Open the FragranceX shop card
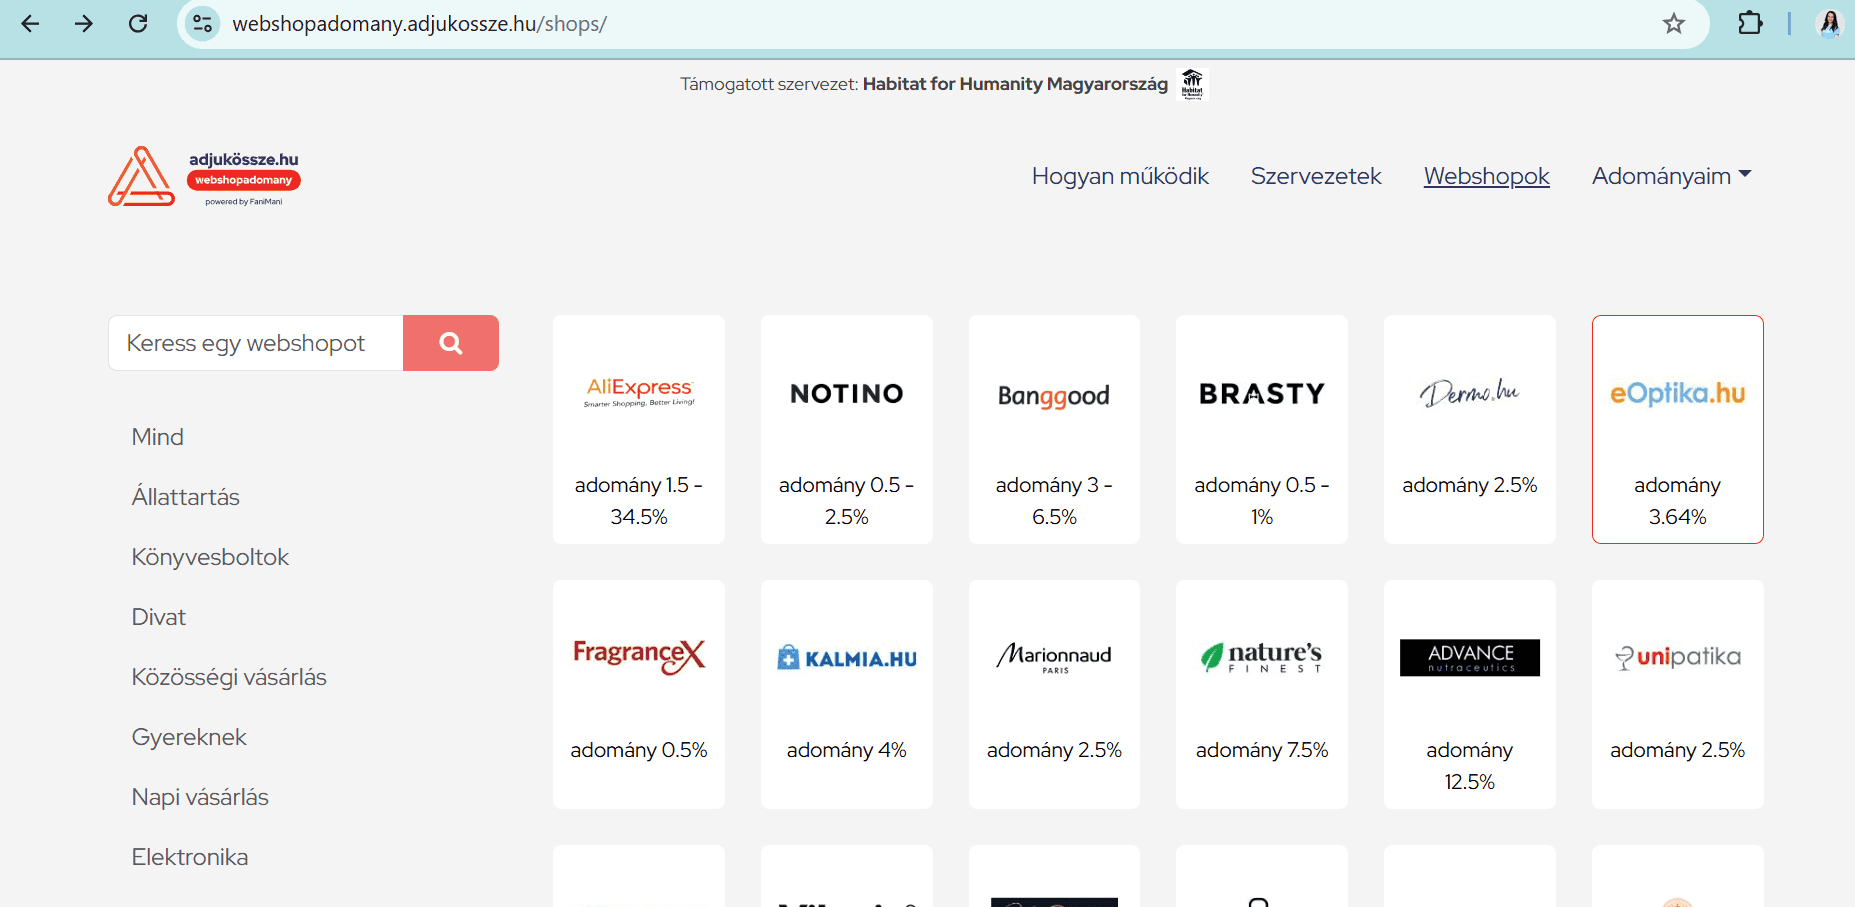Screen dimensions: 1855x907 point(639,695)
